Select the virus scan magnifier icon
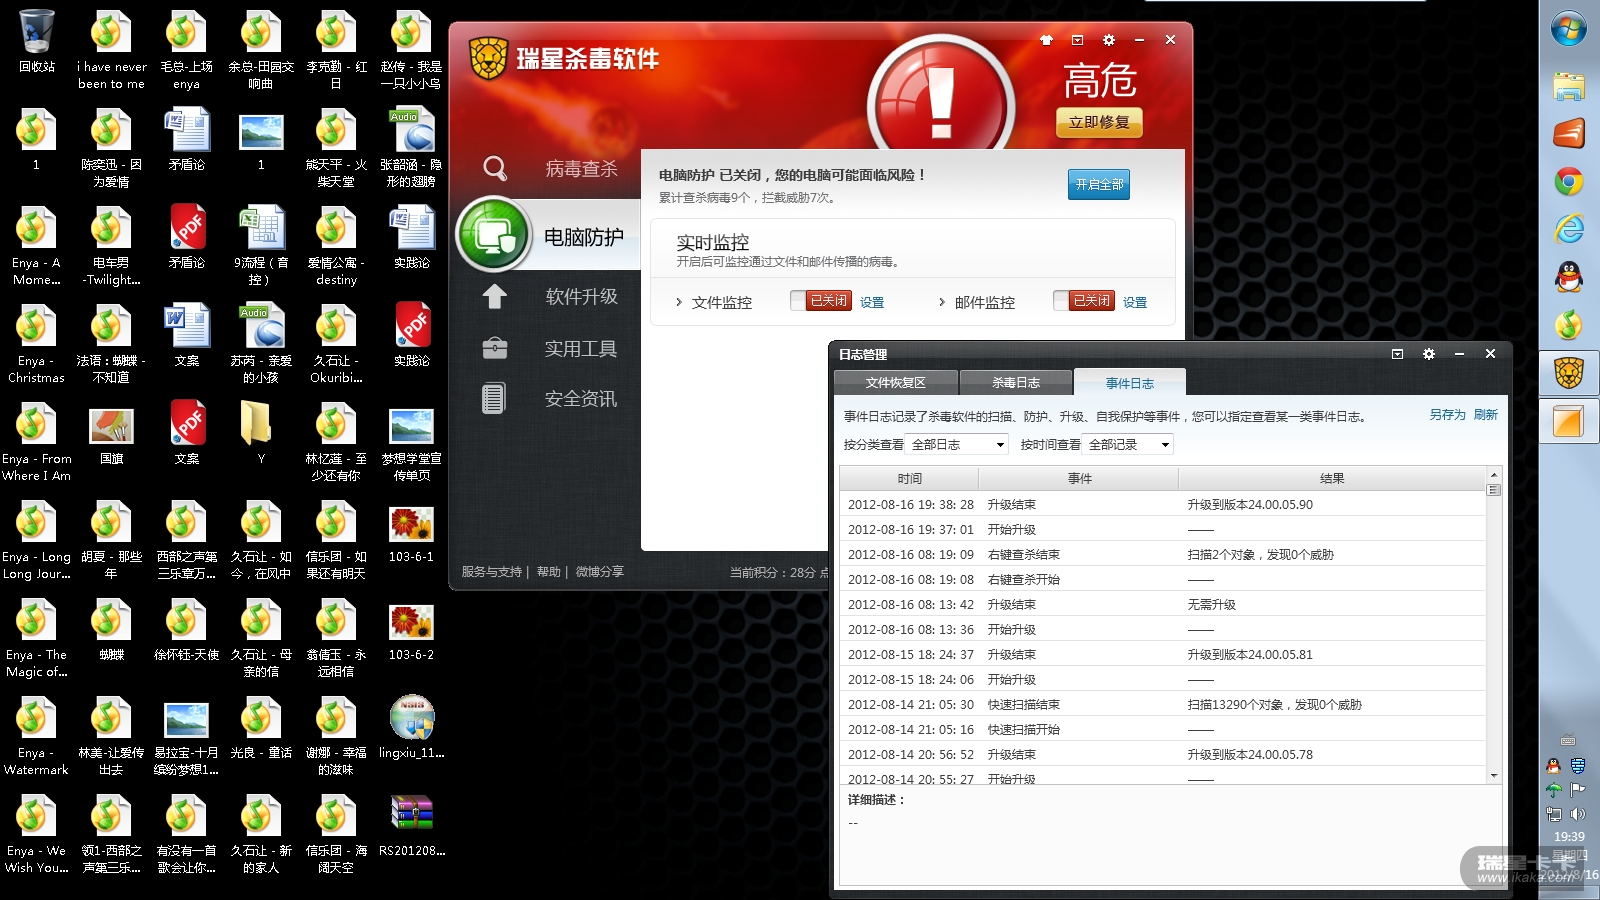The height and width of the screenshot is (900, 1600). pos(495,168)
